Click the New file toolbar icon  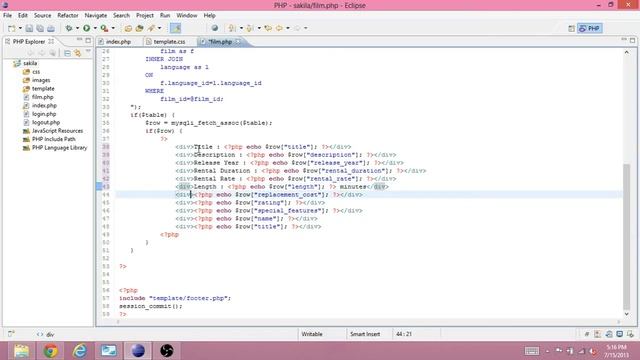click(x=11, y=28)
